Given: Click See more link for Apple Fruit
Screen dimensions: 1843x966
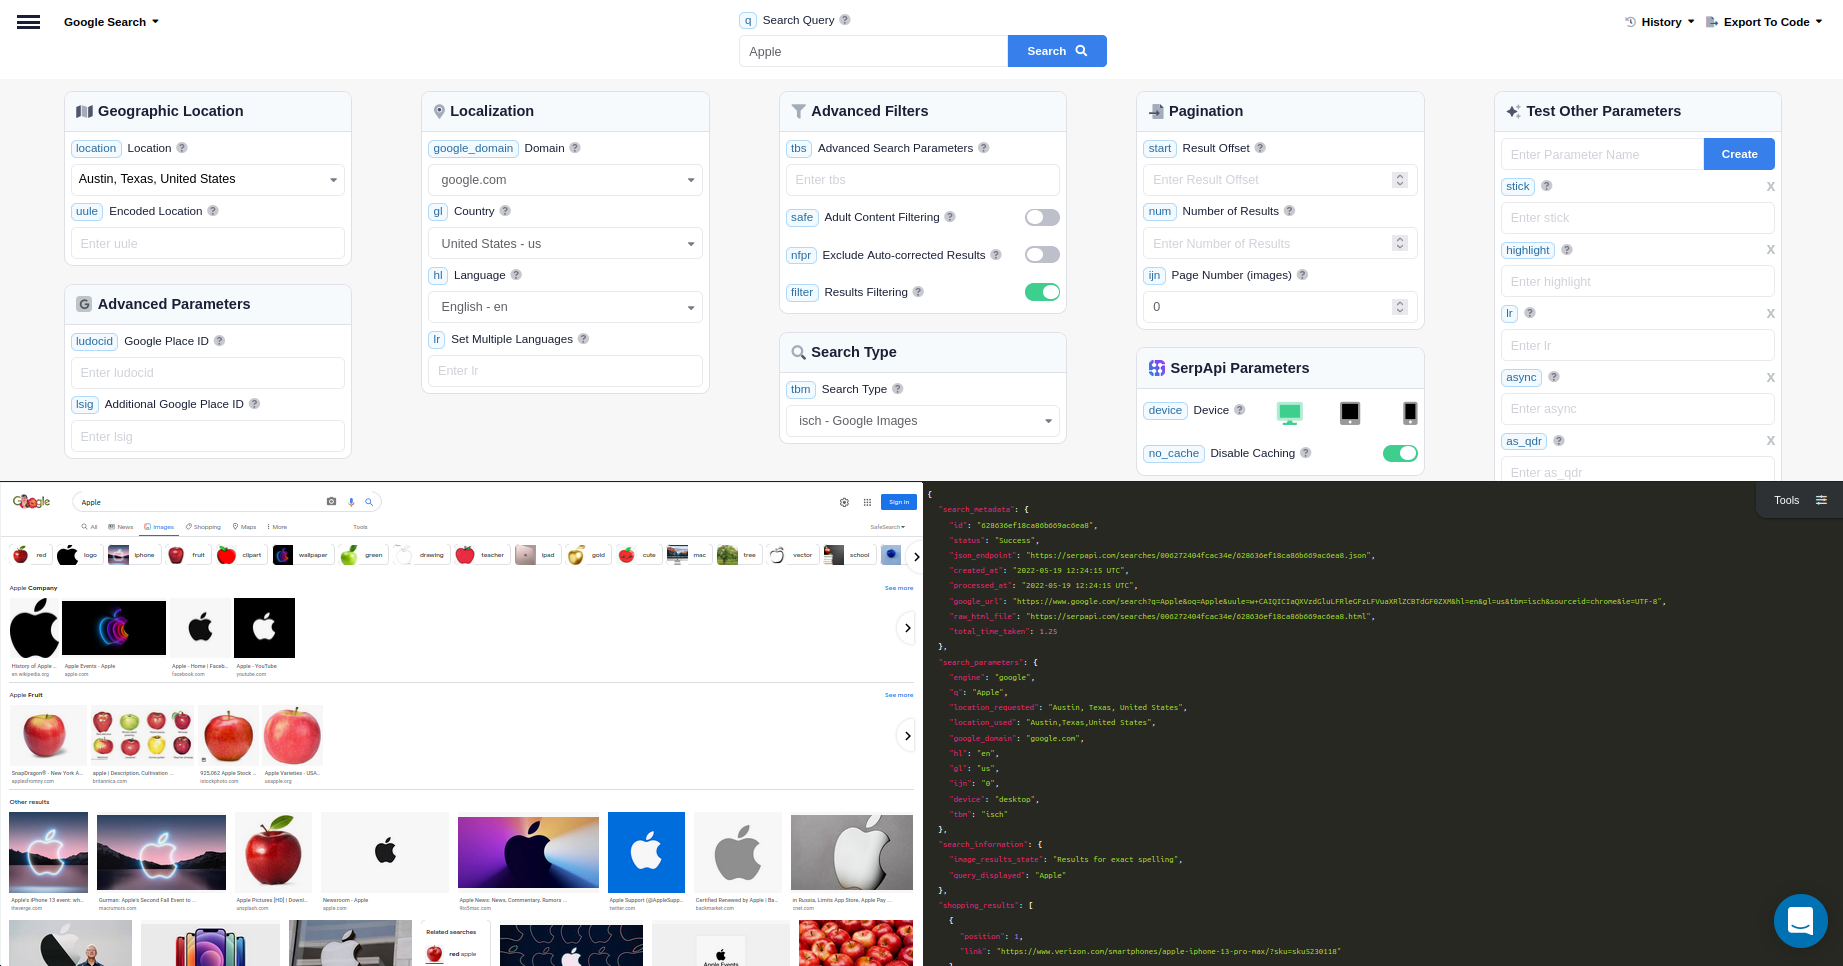Looking at the screenshot, I should [899, 695].
